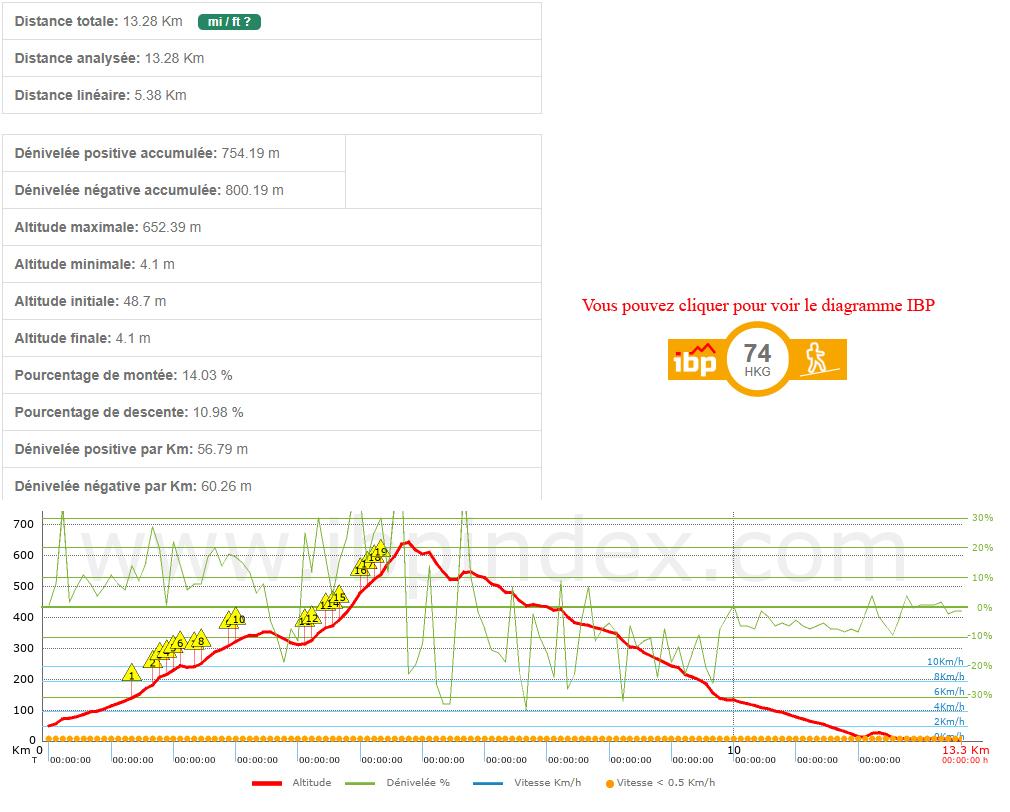Viewport: 1010px width, 812px height.
Task: Select waypoint marker 1 on the chart
Action: tap(131, 674)
